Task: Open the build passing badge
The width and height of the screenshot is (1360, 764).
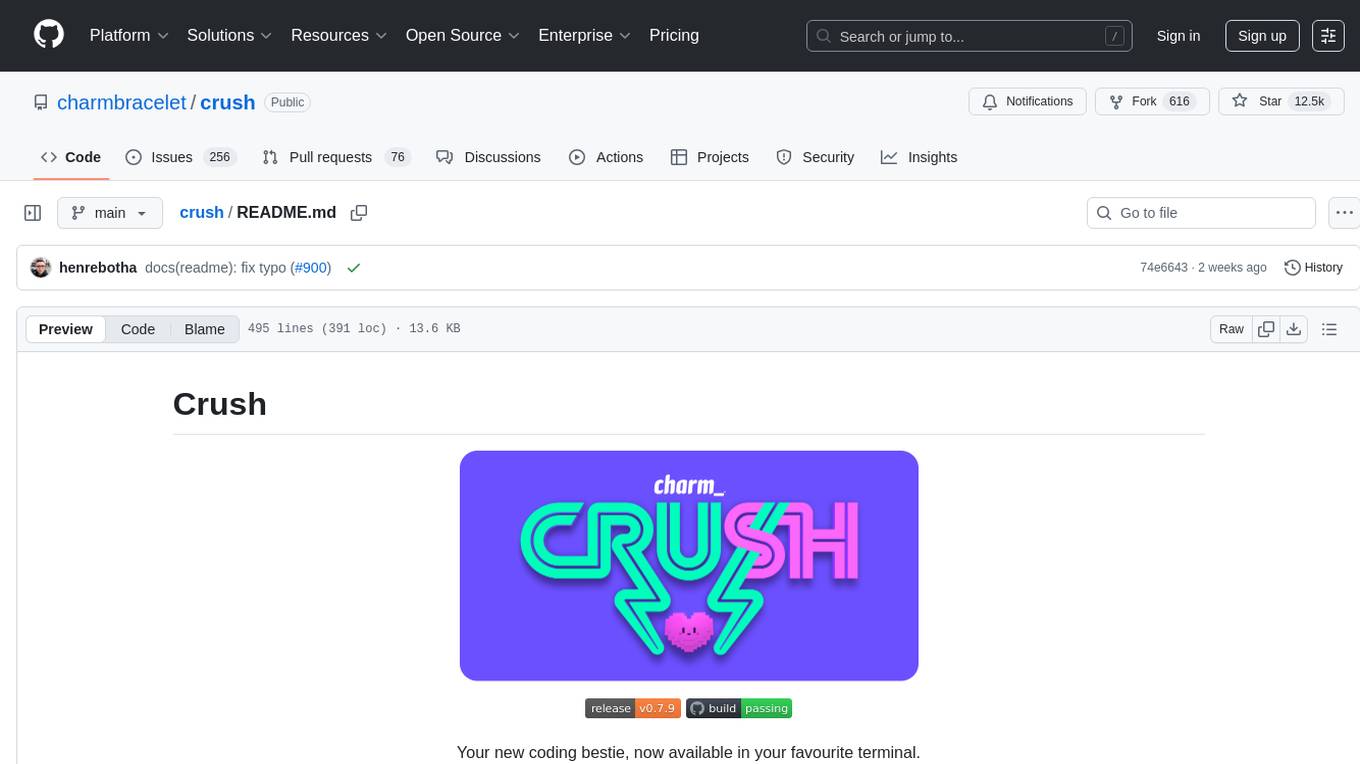Action: pyautogui.click(x=739, y=708)
